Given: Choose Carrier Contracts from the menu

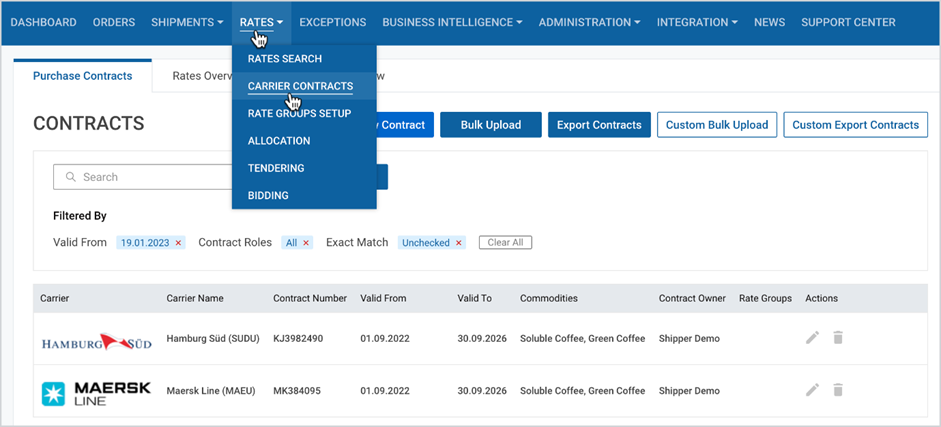Looking at the screenshot, I should click(304, 86).
